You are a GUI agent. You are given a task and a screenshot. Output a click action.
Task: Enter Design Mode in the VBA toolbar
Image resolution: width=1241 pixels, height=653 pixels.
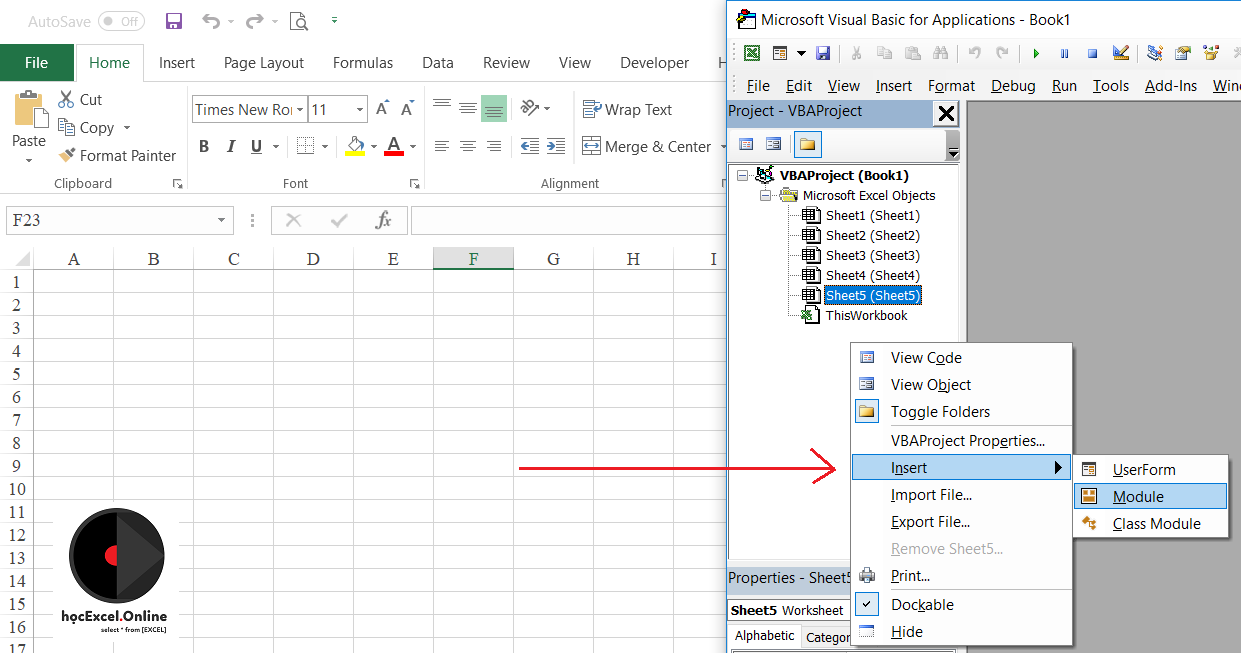(1121, 53)
